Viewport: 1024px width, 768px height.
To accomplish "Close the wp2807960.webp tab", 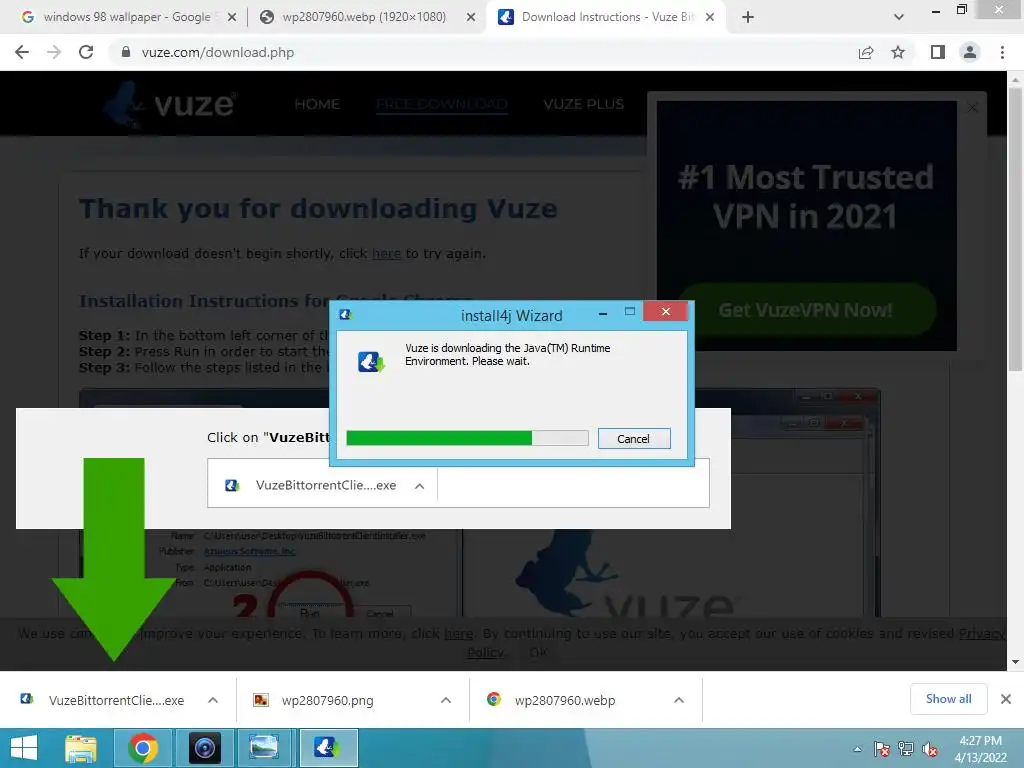I will (470, 18).
